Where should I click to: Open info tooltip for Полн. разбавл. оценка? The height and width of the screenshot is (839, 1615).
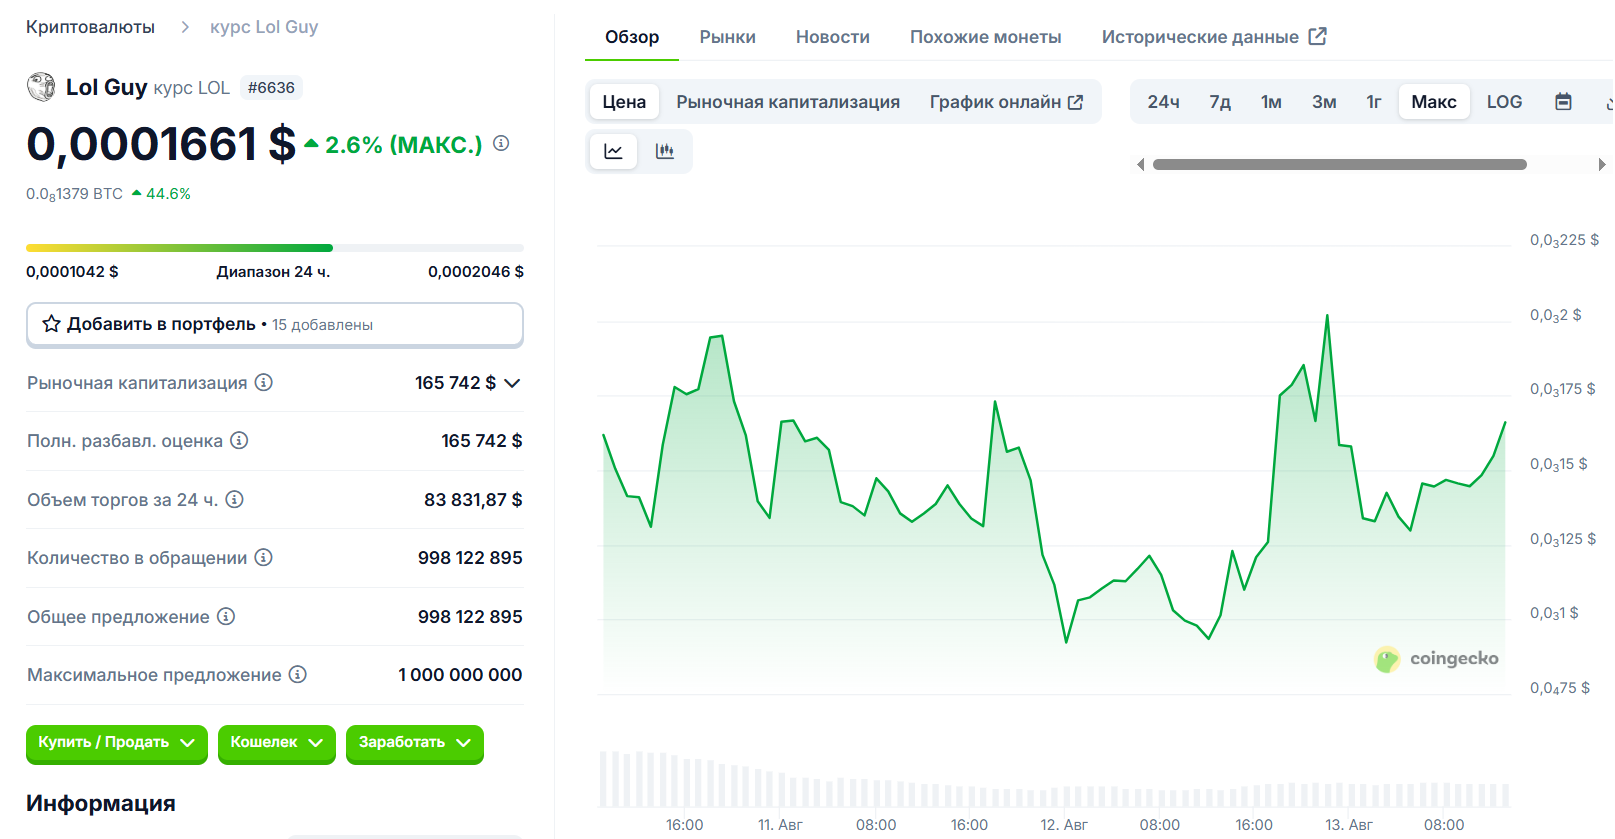[239, 440]
